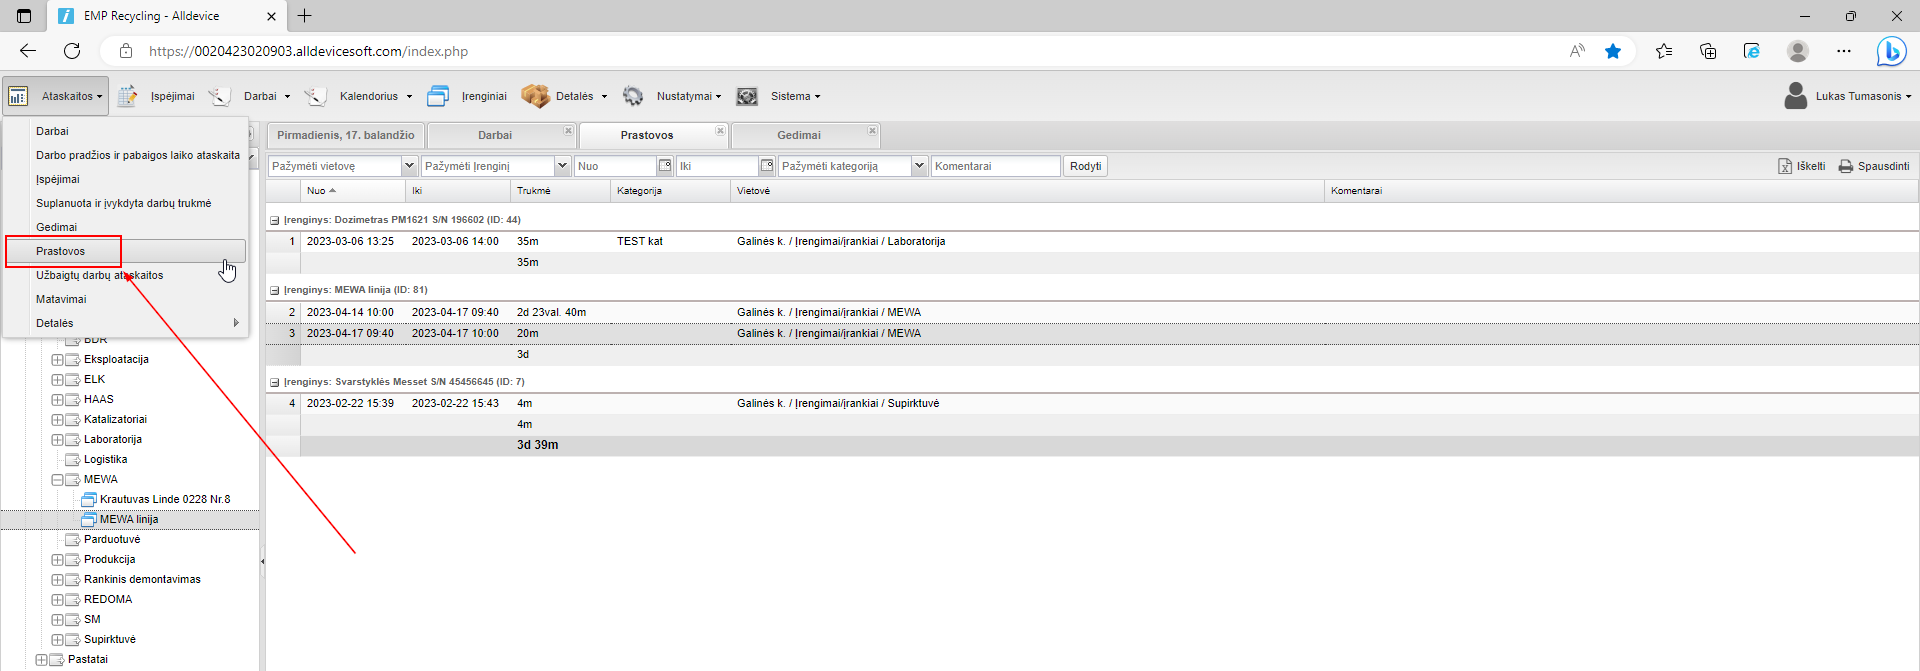This screenshot has height=671, width=1920.
Task: Open the Pažymėti įrenginį dropdown
Action: point(562,166)
